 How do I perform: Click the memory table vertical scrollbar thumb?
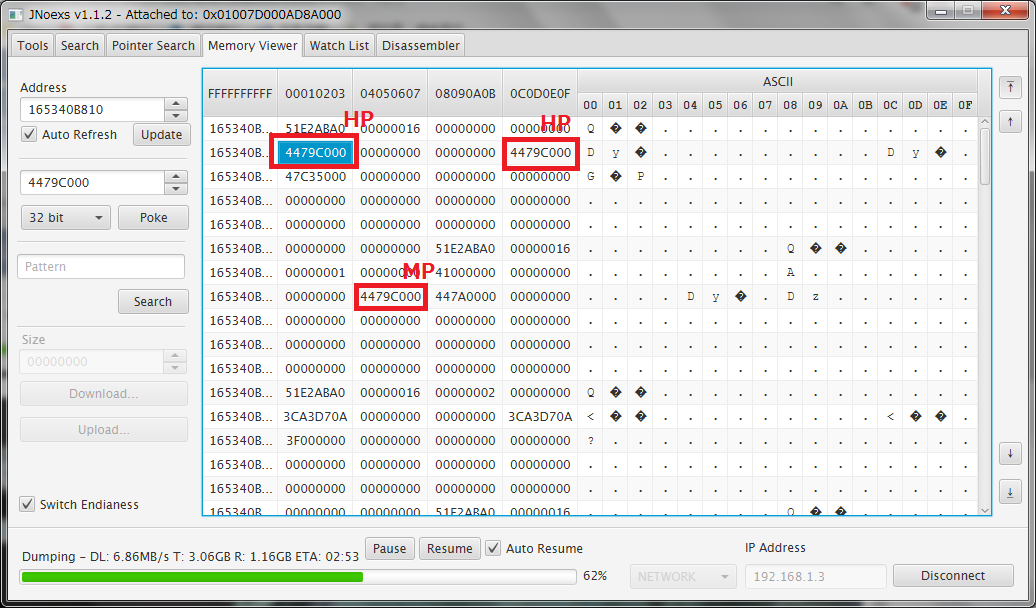984,157
